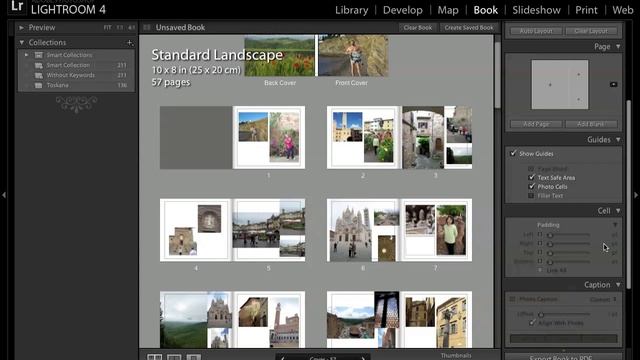Image resolution: width=640 pixels, height=360 pixels.
Task: Toggle the Photo Cells checkbox
Action: tap(531, 187)
